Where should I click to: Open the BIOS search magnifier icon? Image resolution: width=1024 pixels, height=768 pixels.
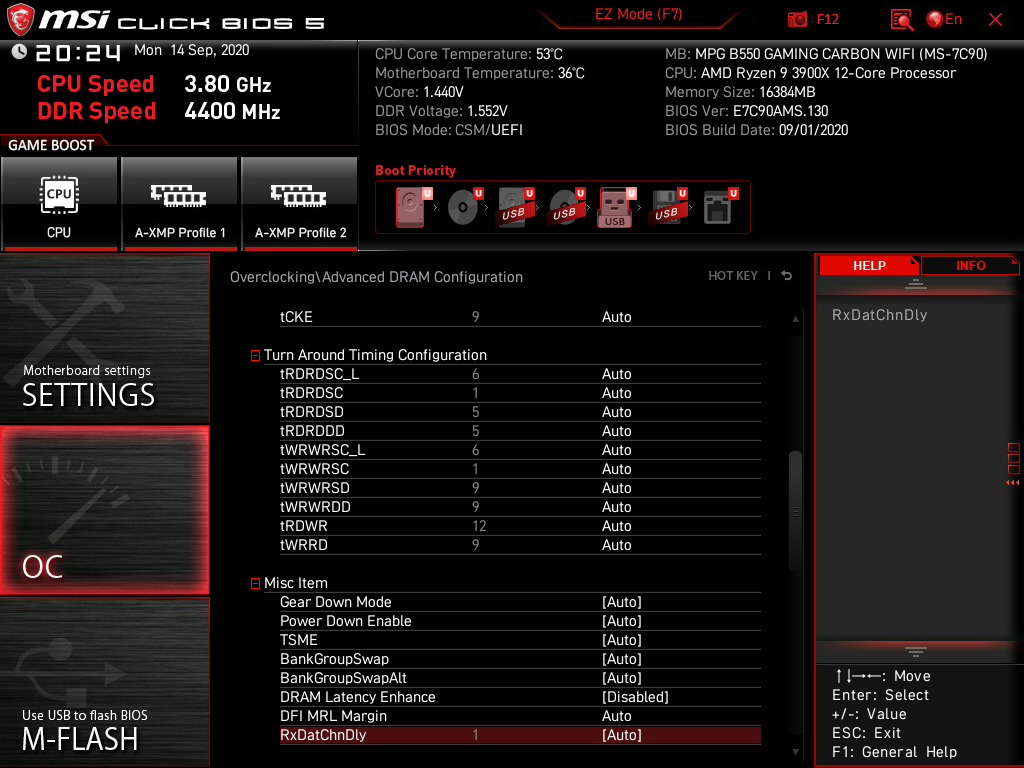coord(901,20)
